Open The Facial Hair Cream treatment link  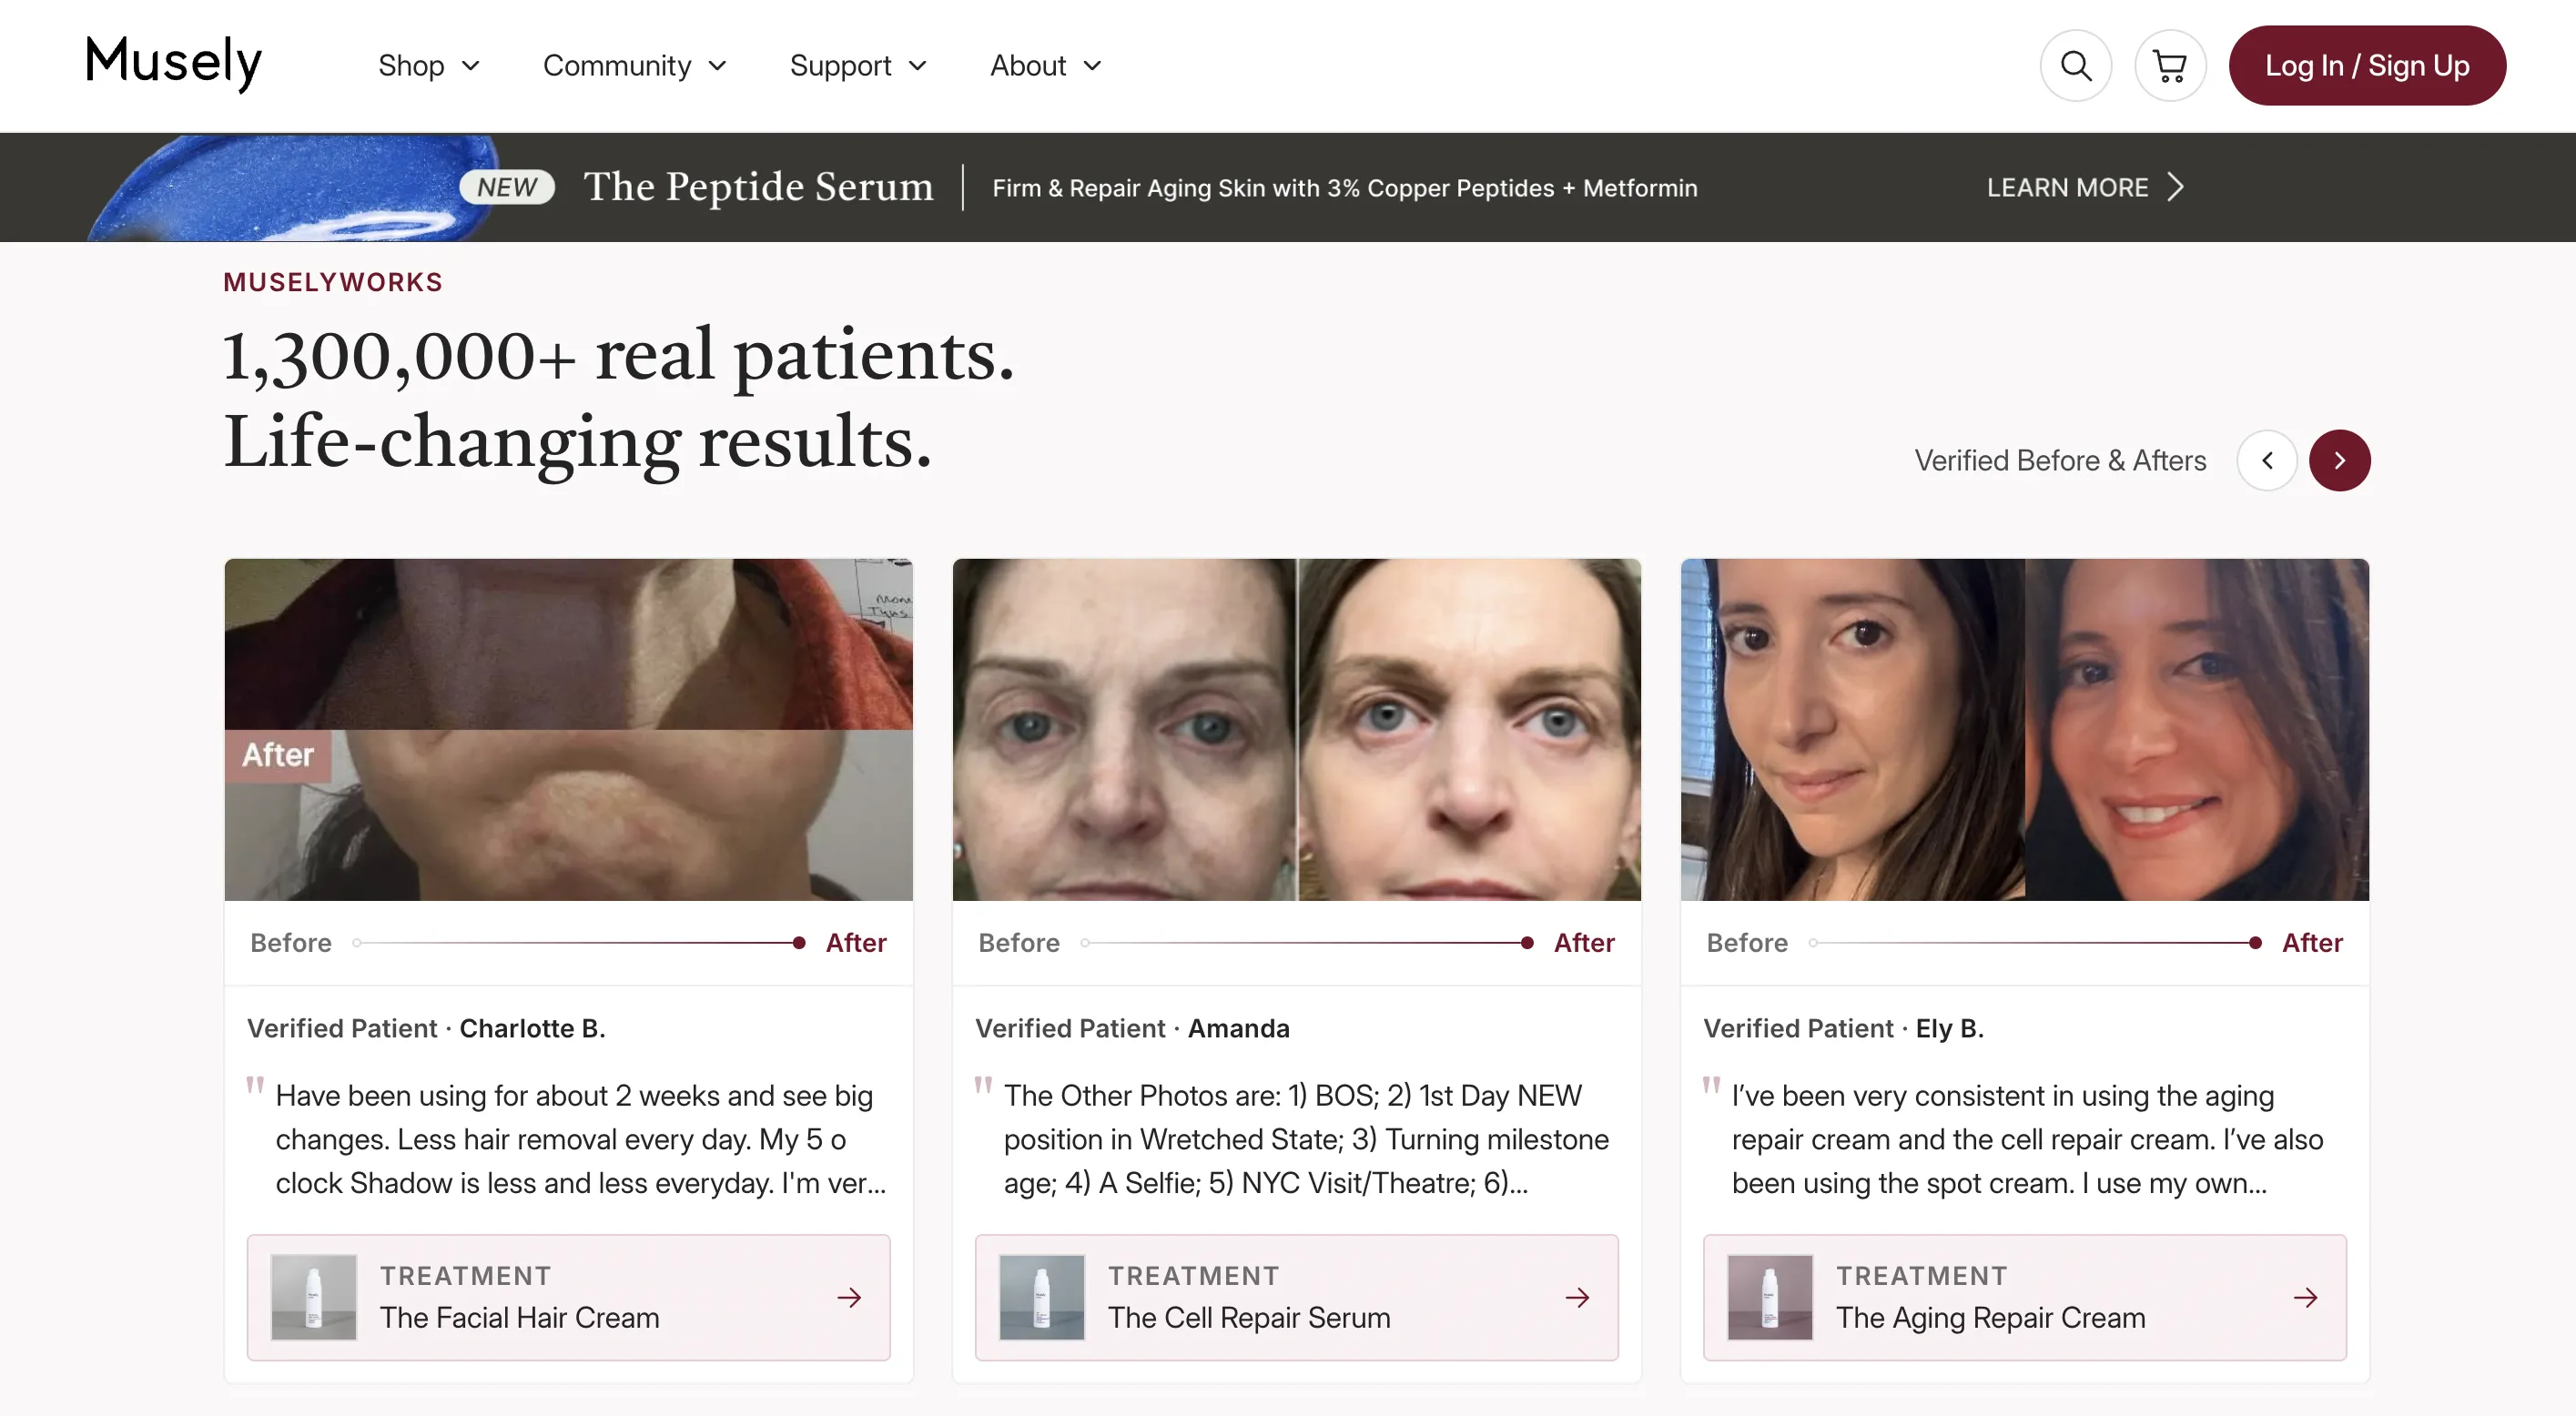(x=568, y=1297)
